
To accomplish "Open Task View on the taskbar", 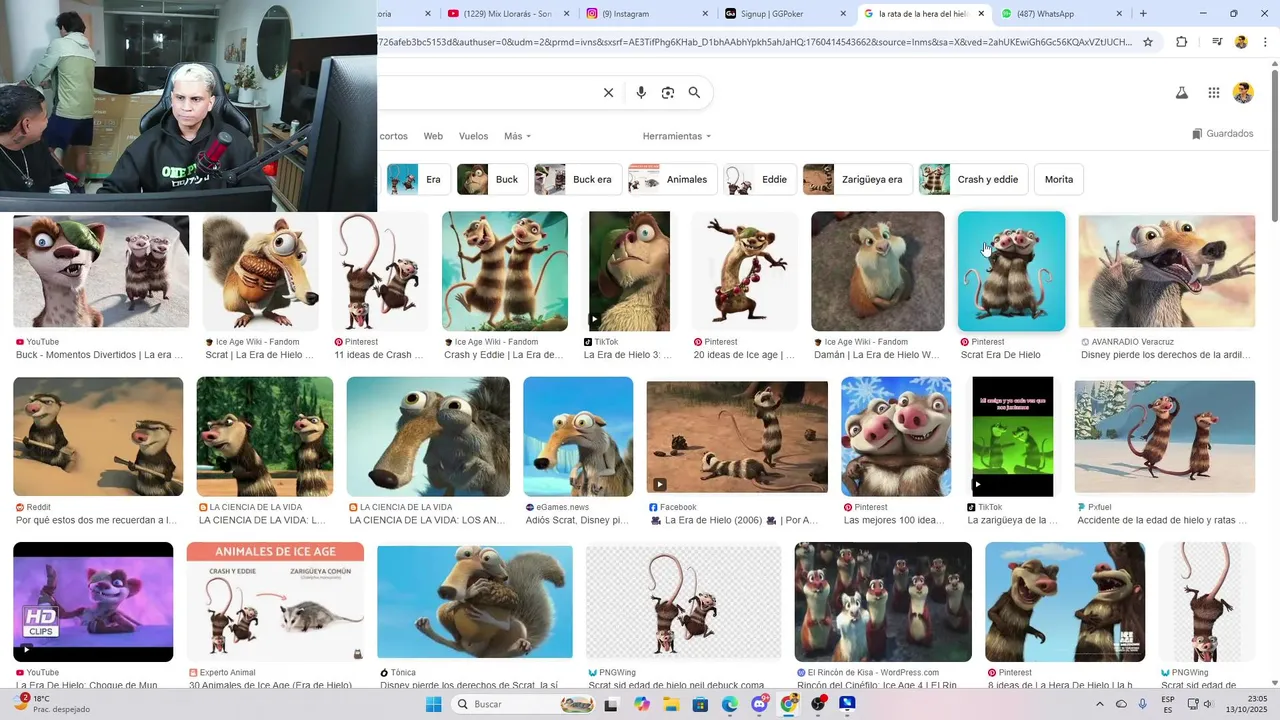I will click(x=611, y=704).
